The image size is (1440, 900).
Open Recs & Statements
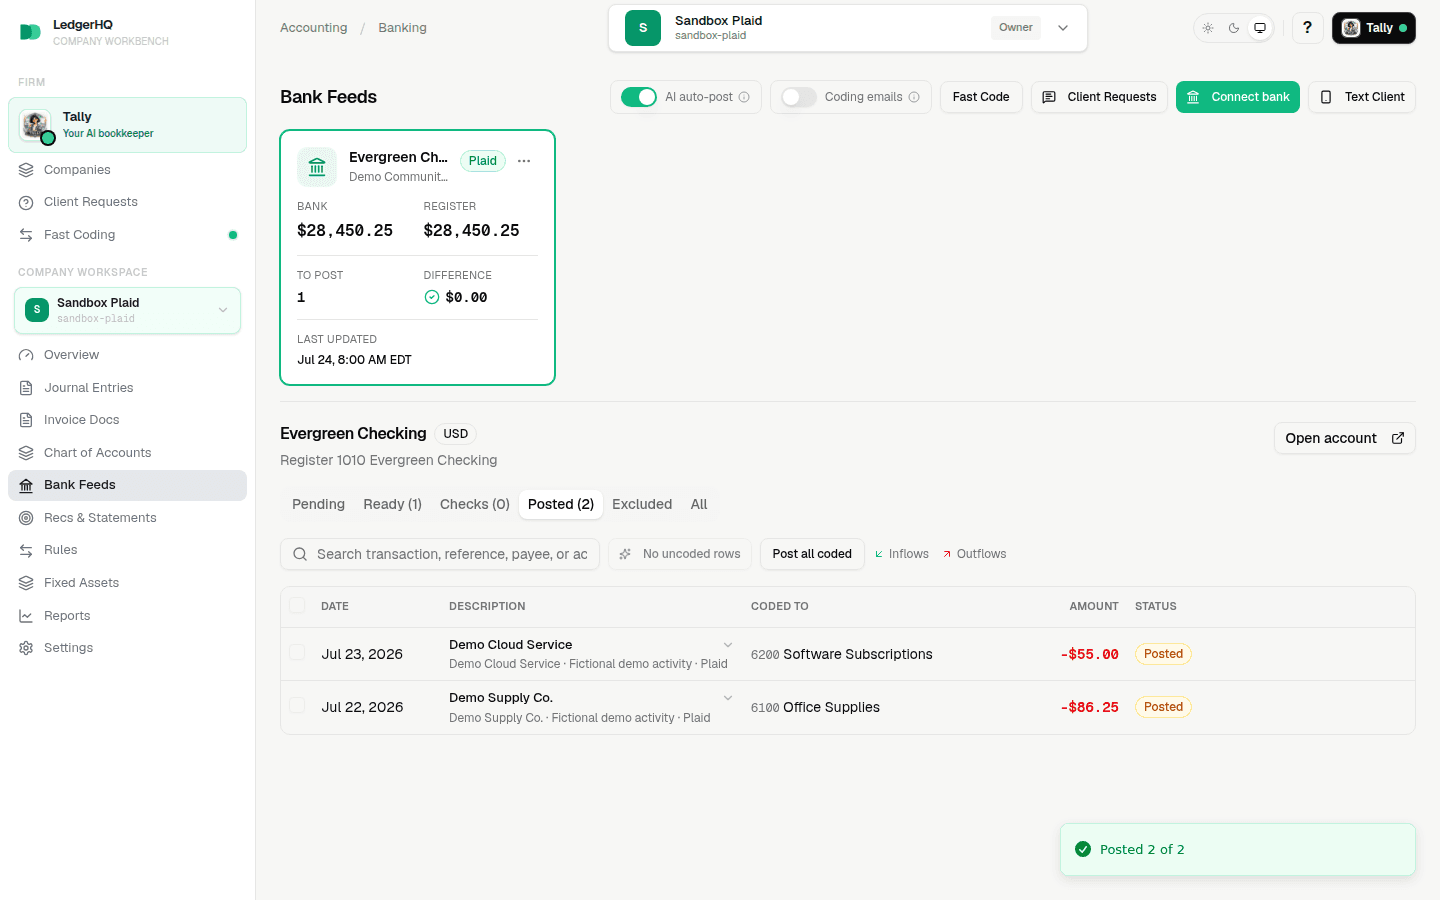(127, 518)
